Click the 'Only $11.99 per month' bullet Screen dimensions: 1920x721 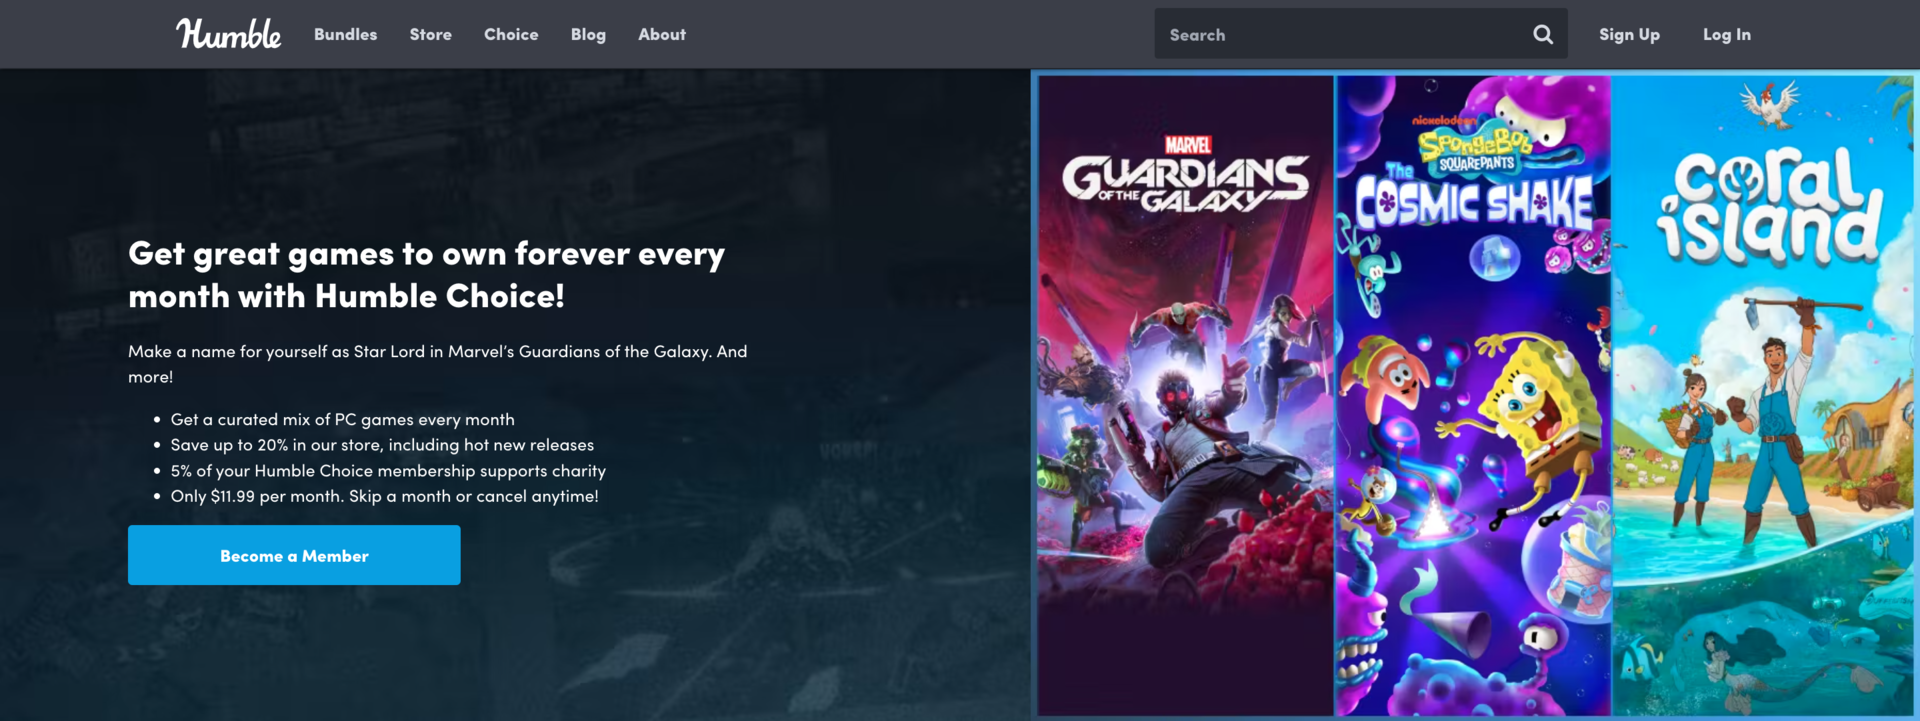tap(385, 496)
